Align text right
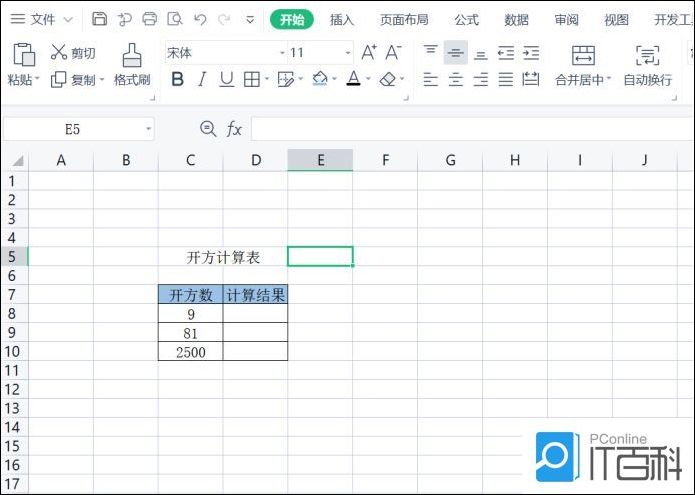 [480, 80]
